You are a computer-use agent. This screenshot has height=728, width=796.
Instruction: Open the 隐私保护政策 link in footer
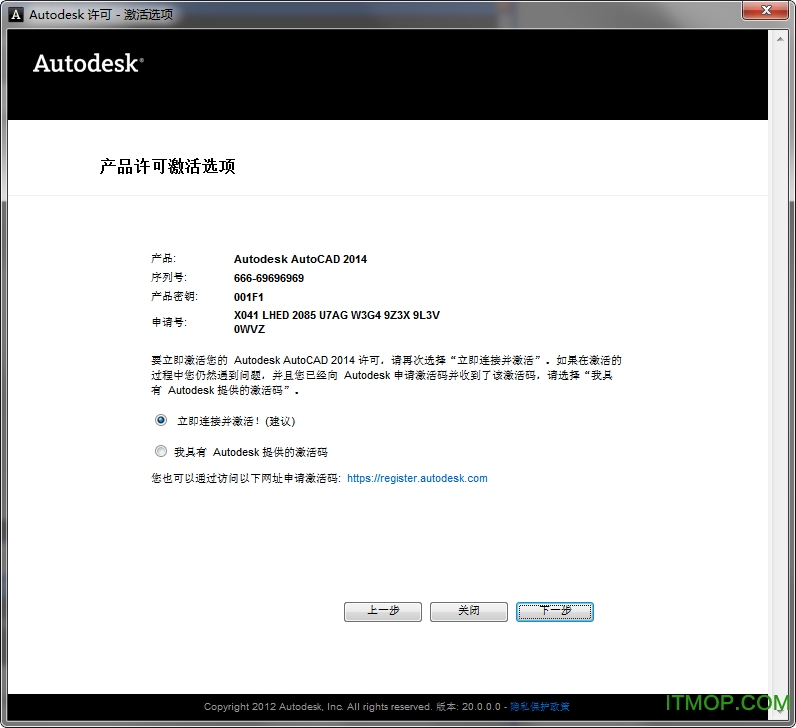coord(540,707)
